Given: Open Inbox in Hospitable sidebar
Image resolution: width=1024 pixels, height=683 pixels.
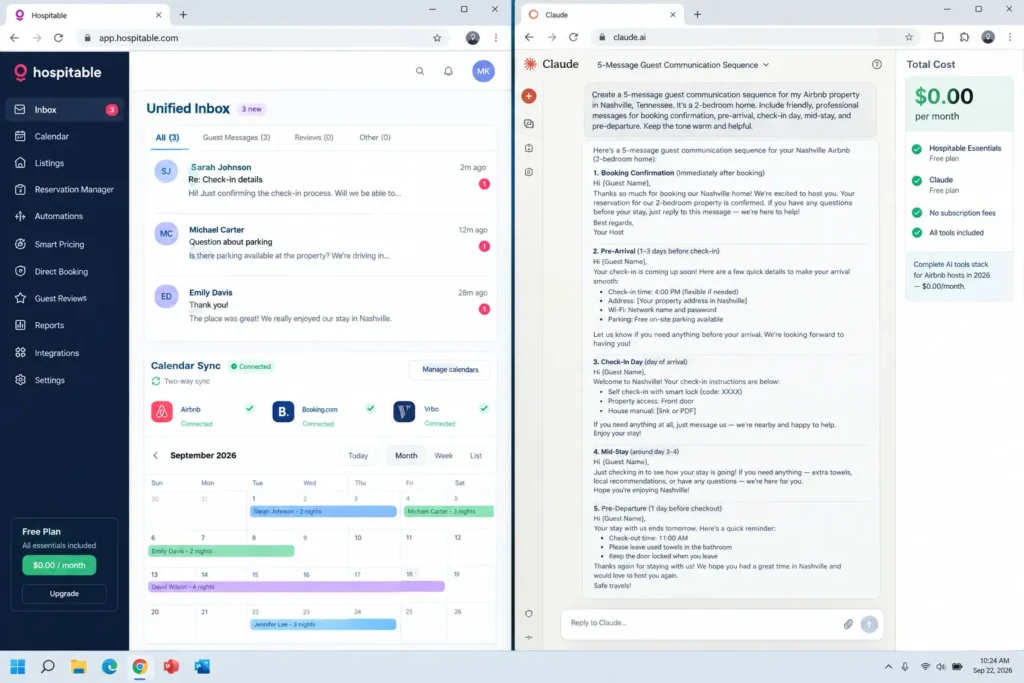Looking at the screenshot, I should (x=64, y=110).
